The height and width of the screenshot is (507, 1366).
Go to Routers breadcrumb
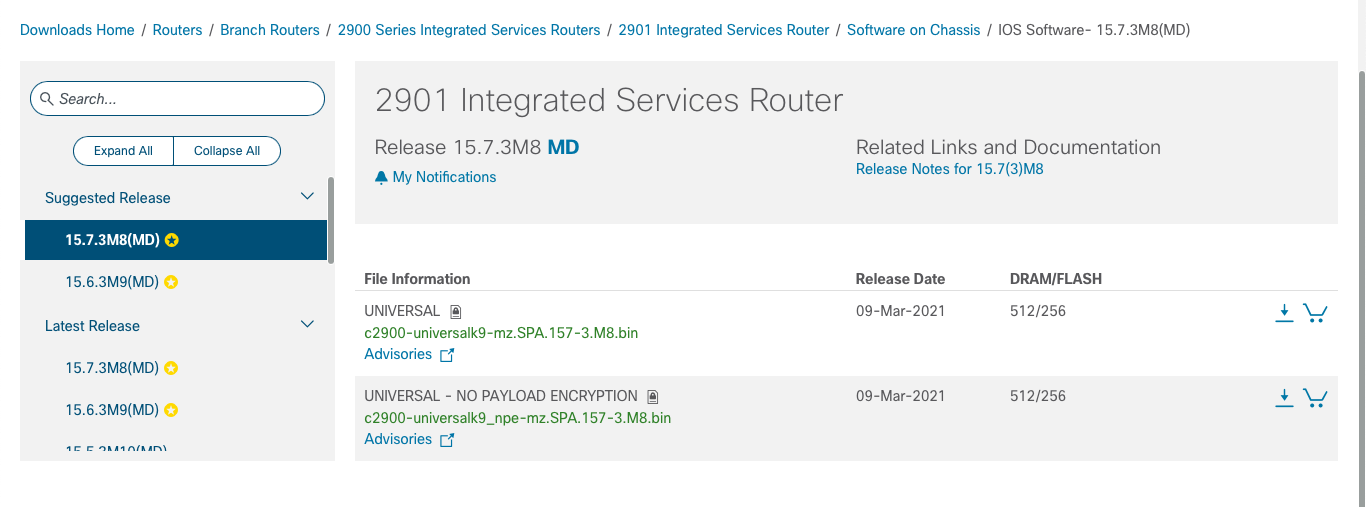178,30
